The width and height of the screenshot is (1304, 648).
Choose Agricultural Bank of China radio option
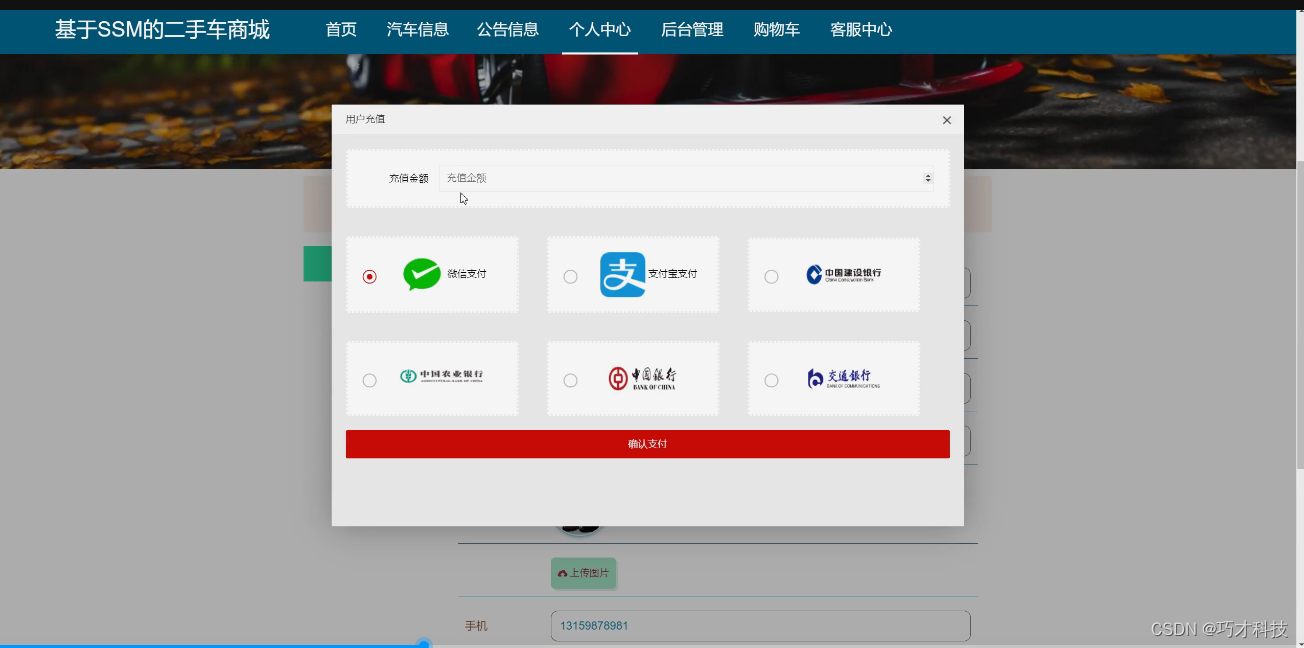tap(370, 380)
